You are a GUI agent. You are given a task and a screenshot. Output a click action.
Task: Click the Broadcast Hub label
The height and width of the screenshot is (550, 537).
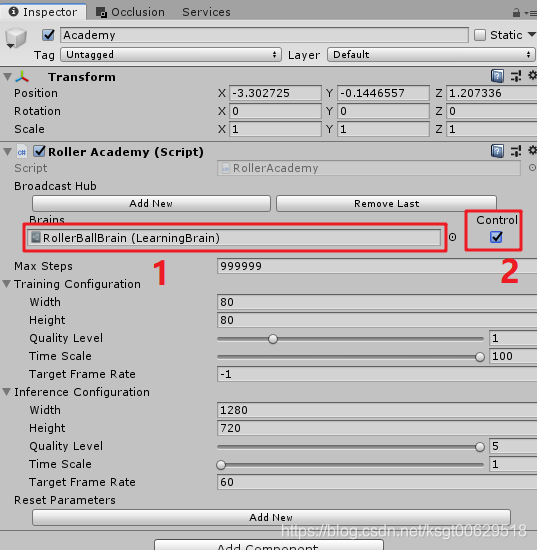[x=55, y=186]
